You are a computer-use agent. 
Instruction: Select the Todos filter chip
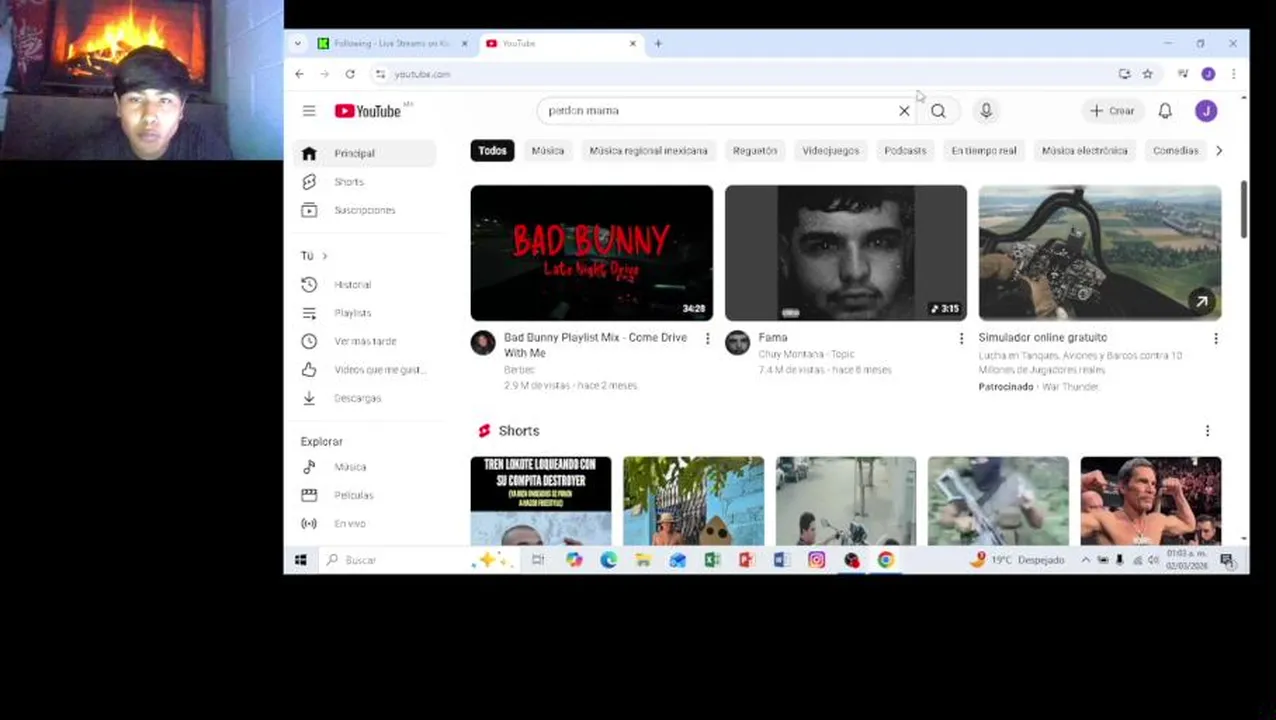492,151
